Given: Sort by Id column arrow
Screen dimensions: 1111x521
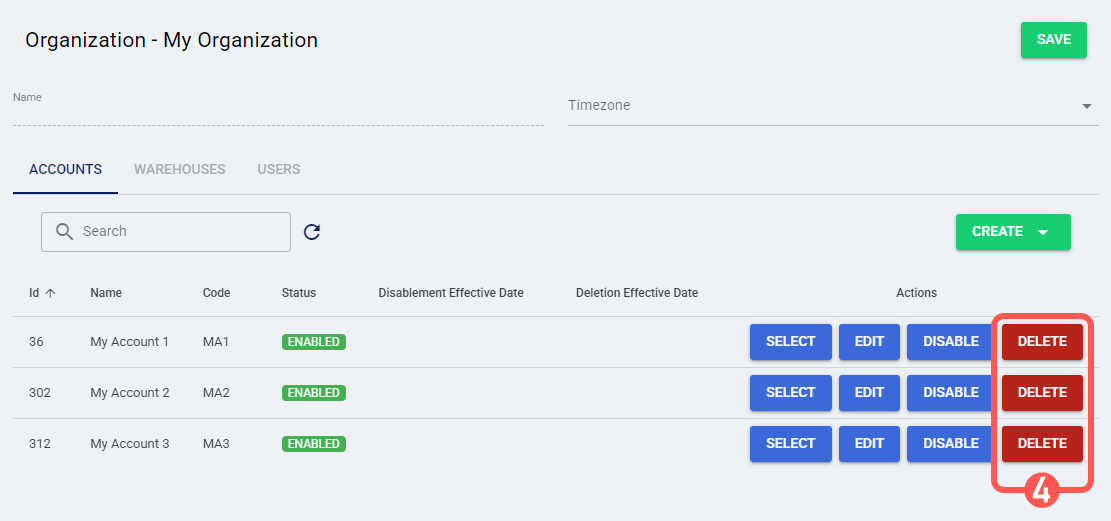Looking at the screenshot, I should [x=50, y=293].
